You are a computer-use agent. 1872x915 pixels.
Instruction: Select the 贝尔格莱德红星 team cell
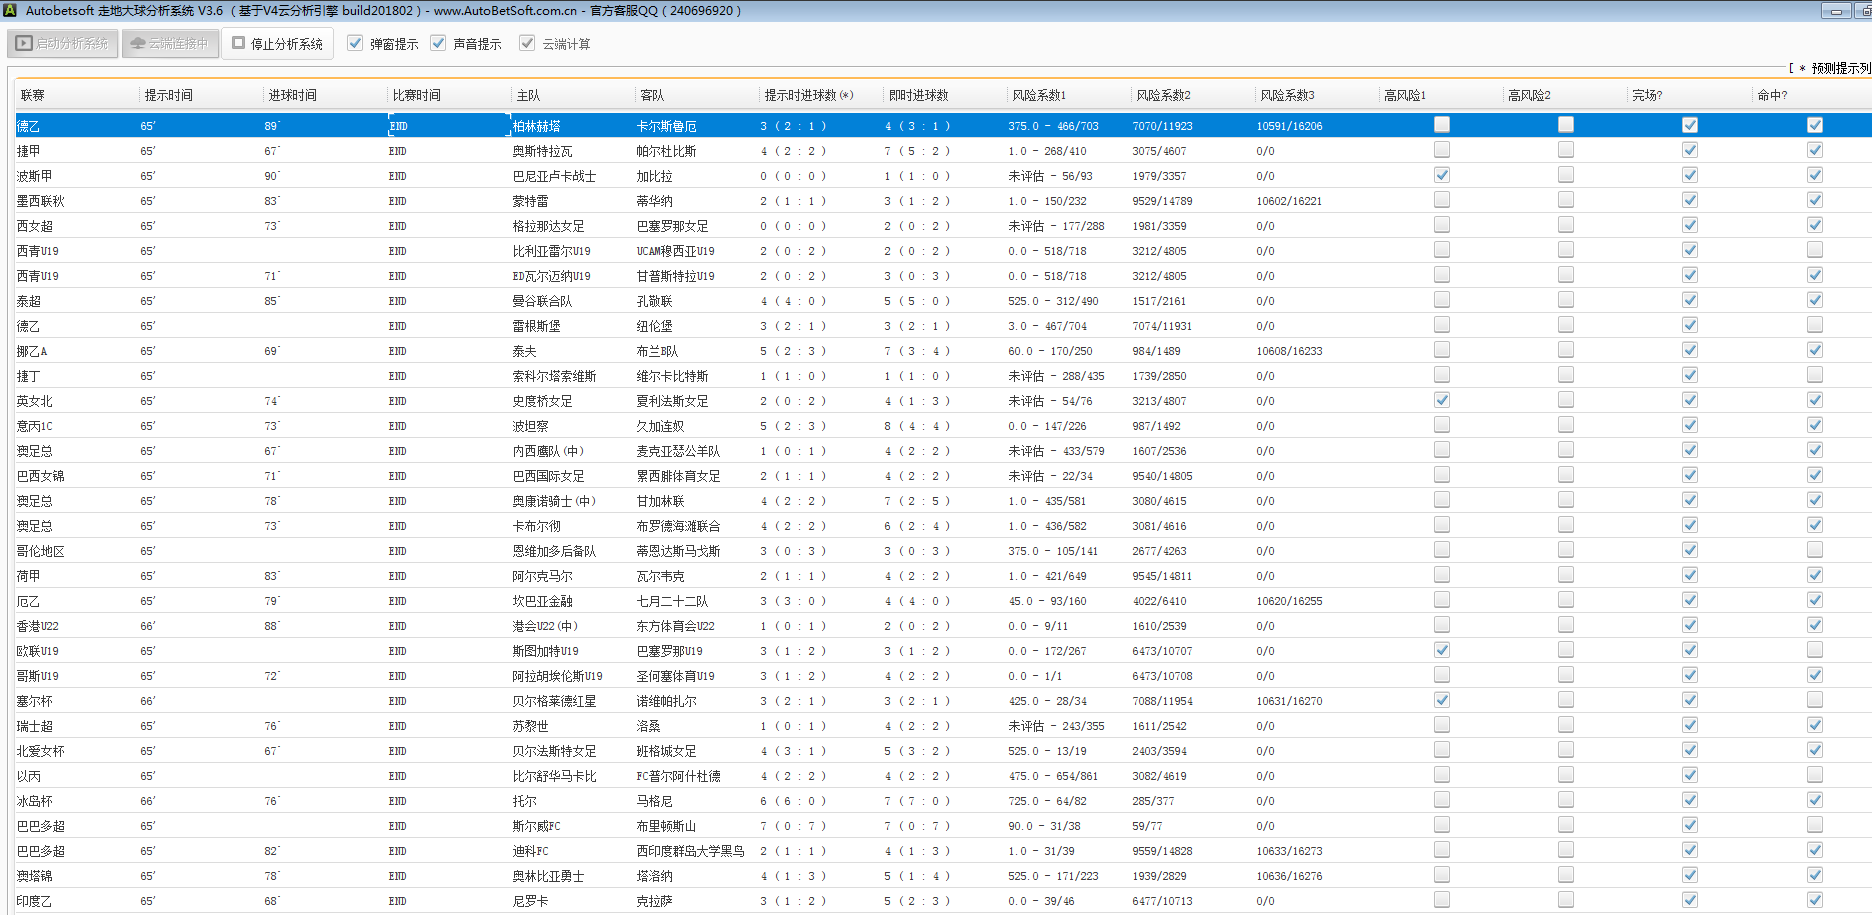(x=554, y=701)
